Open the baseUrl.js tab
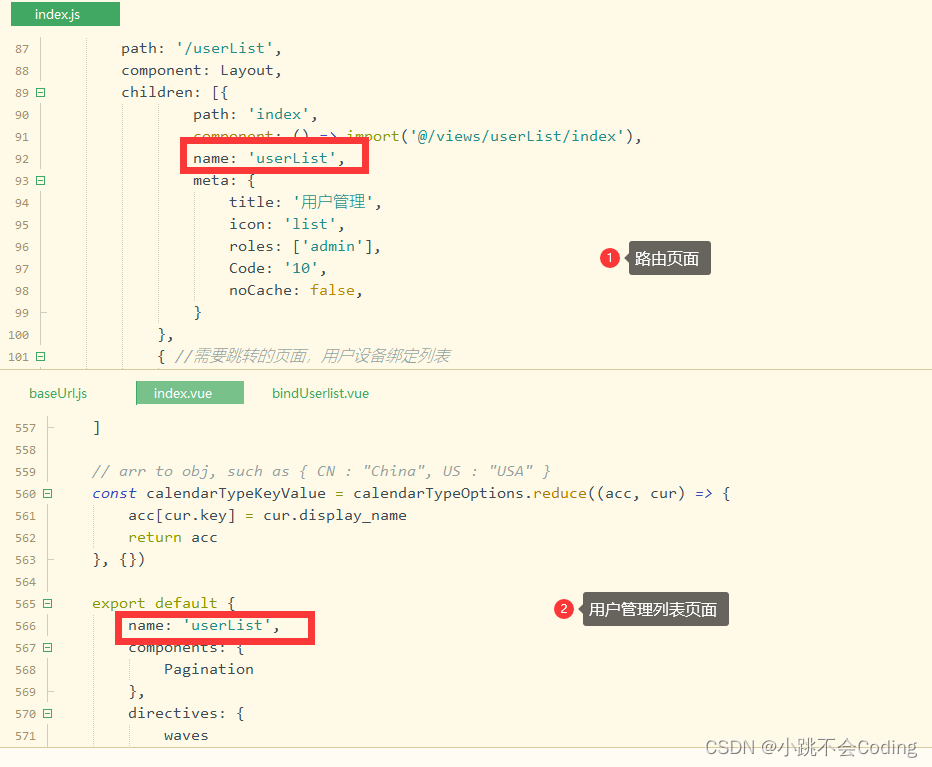This screenshot has height=767, width=932. pyautogui.click(x=58, y=393)
